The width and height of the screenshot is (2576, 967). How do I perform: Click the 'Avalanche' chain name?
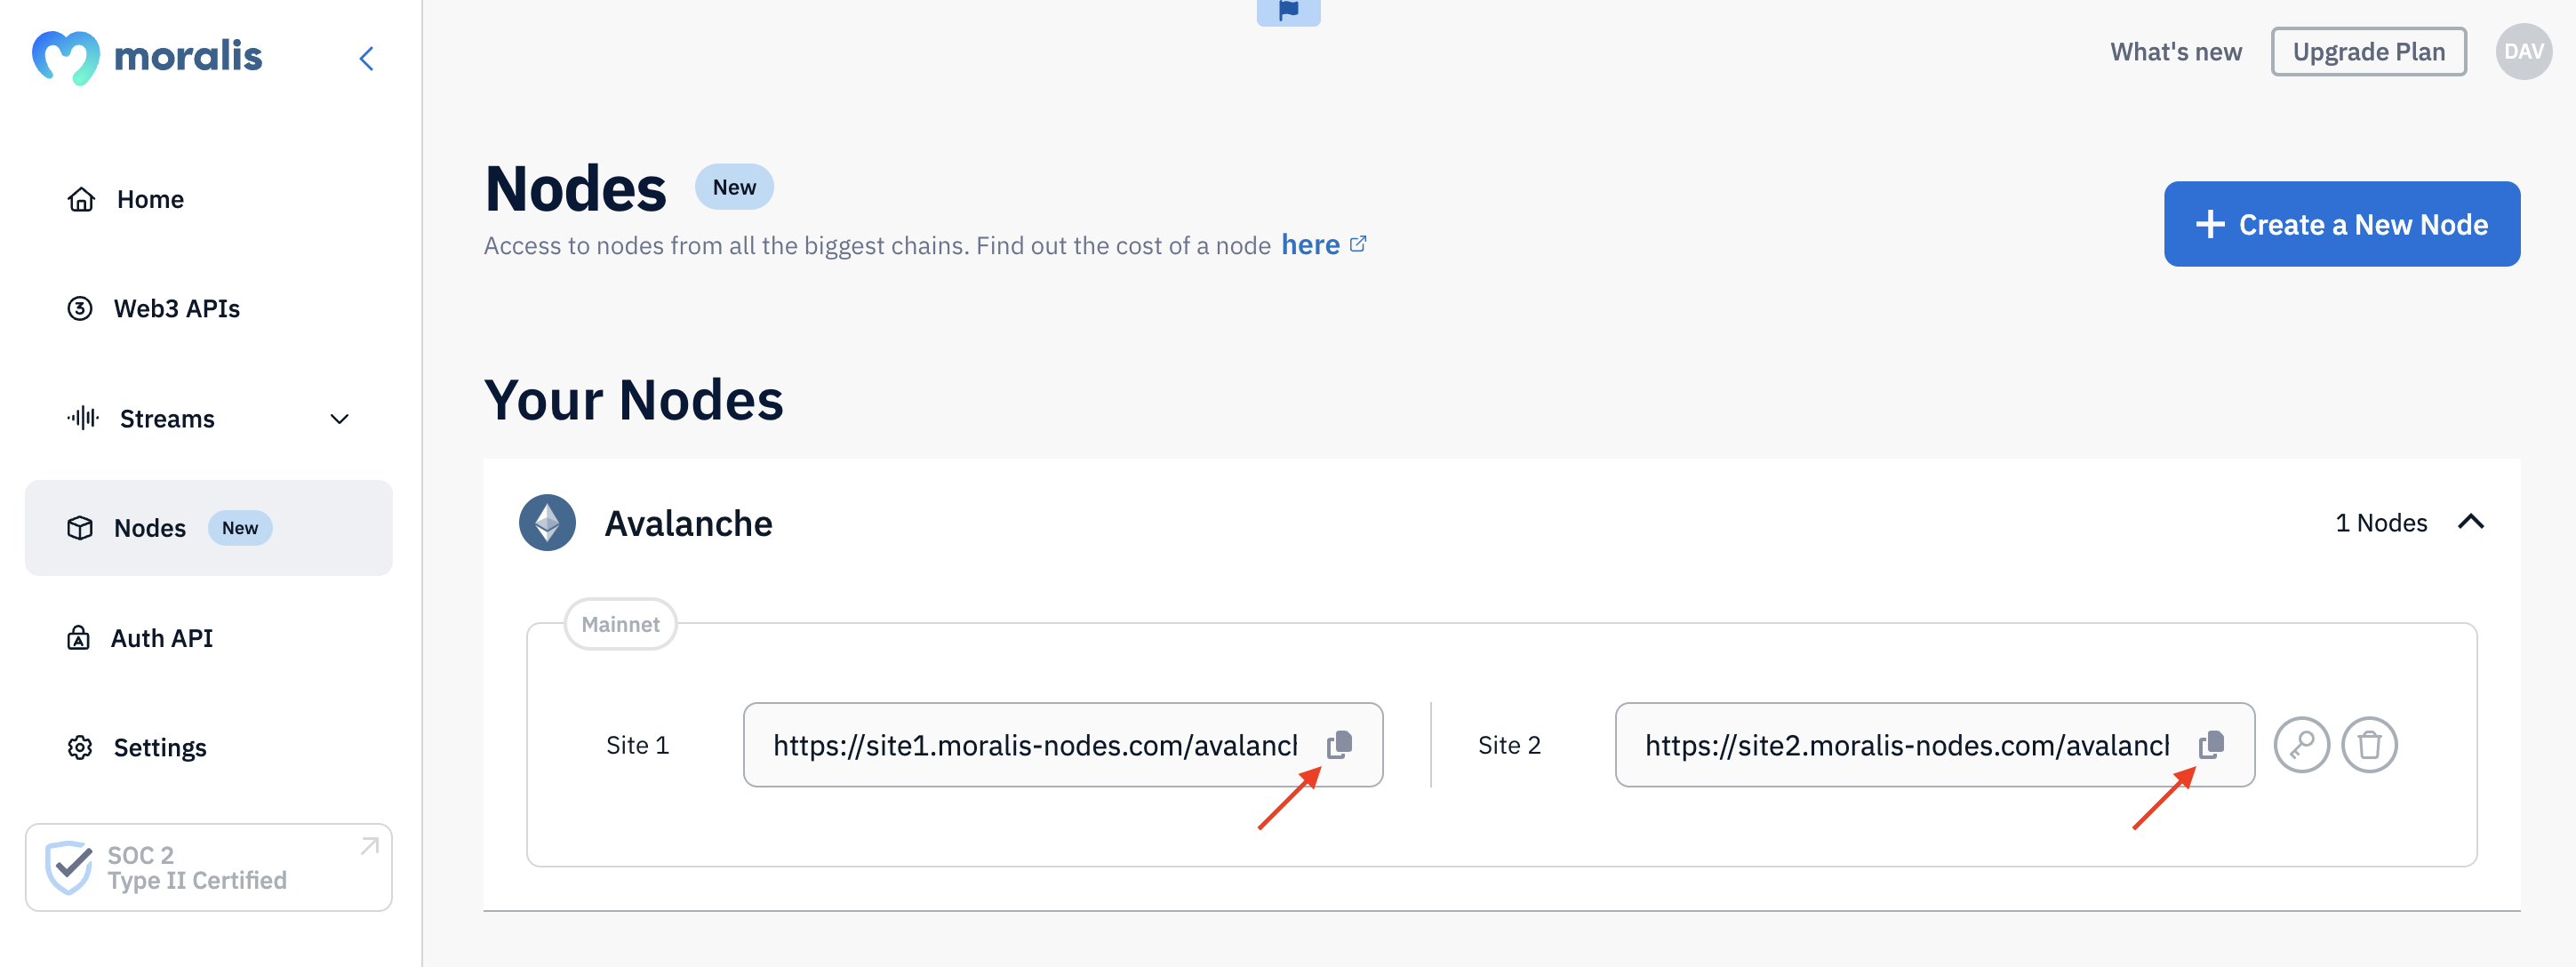click(688, 523)
